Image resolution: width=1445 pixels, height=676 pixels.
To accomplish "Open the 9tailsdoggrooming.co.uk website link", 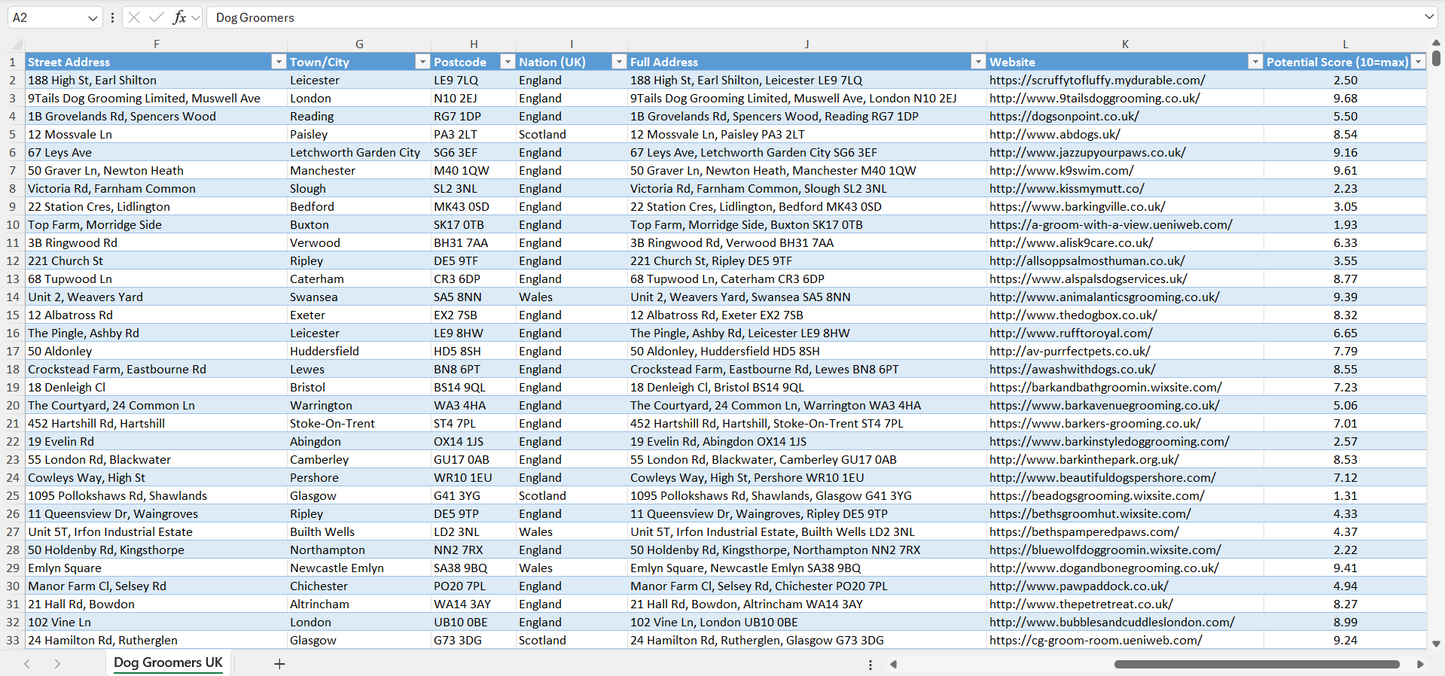I will (1094, 98).
